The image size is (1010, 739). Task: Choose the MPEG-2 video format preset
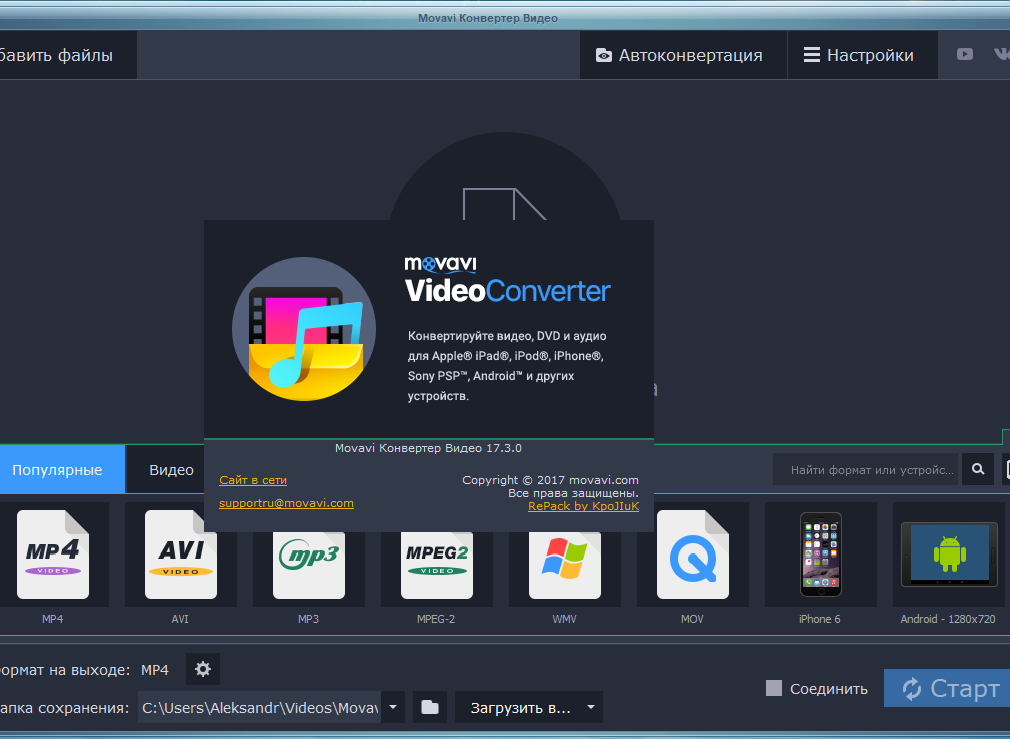click(437, 568)
